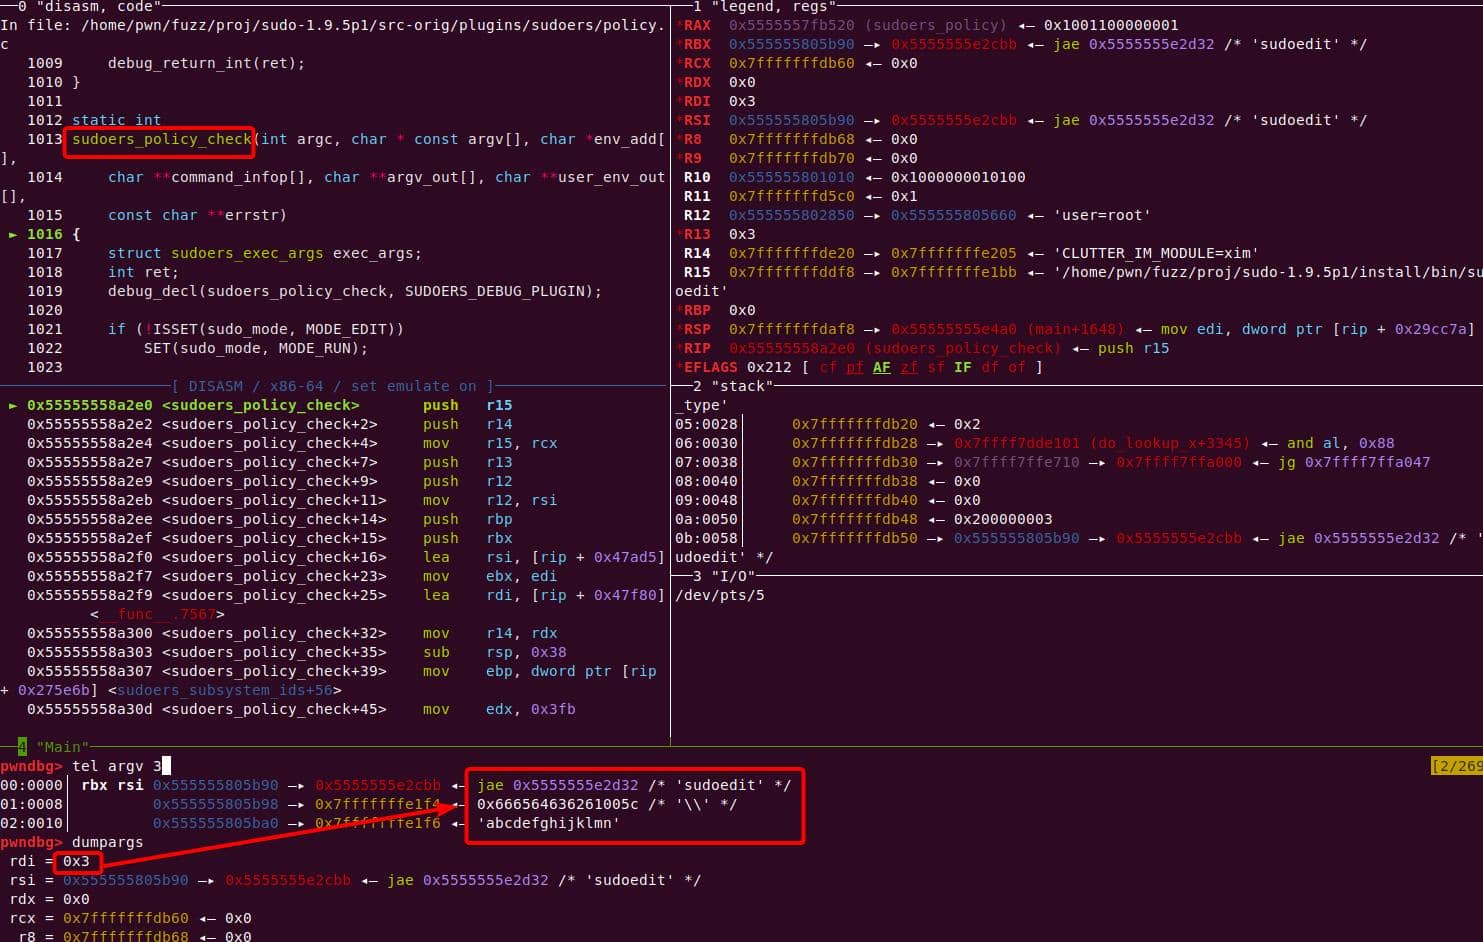Click the "mov edx, 0x3fb" instruction
The width and height of the screenshot is (1483, 942).
point(499,709)
